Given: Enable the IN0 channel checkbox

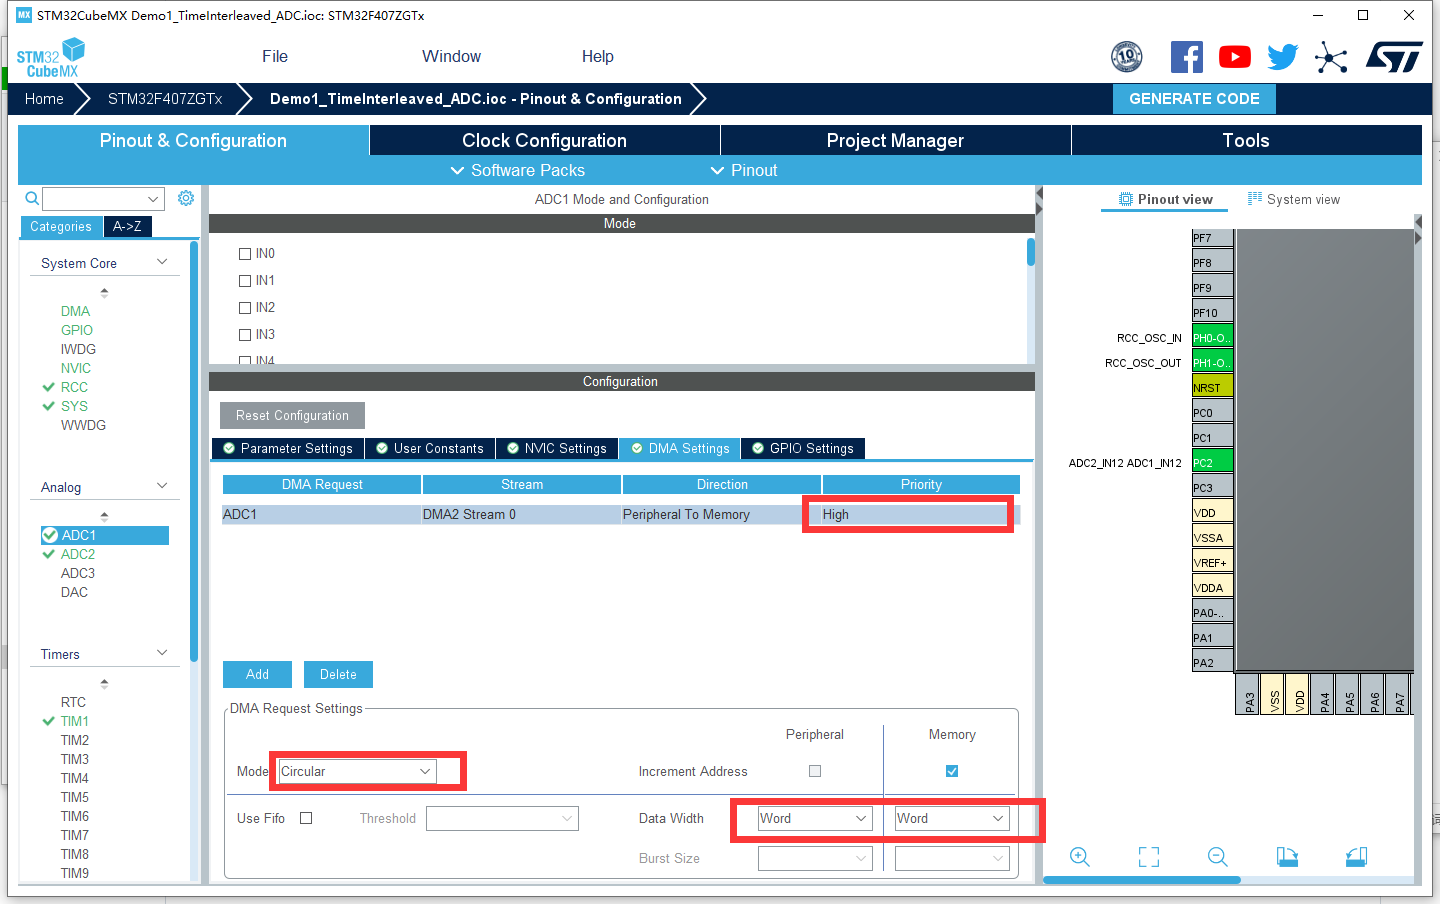Looking at the screenshot, I should 245,254.
